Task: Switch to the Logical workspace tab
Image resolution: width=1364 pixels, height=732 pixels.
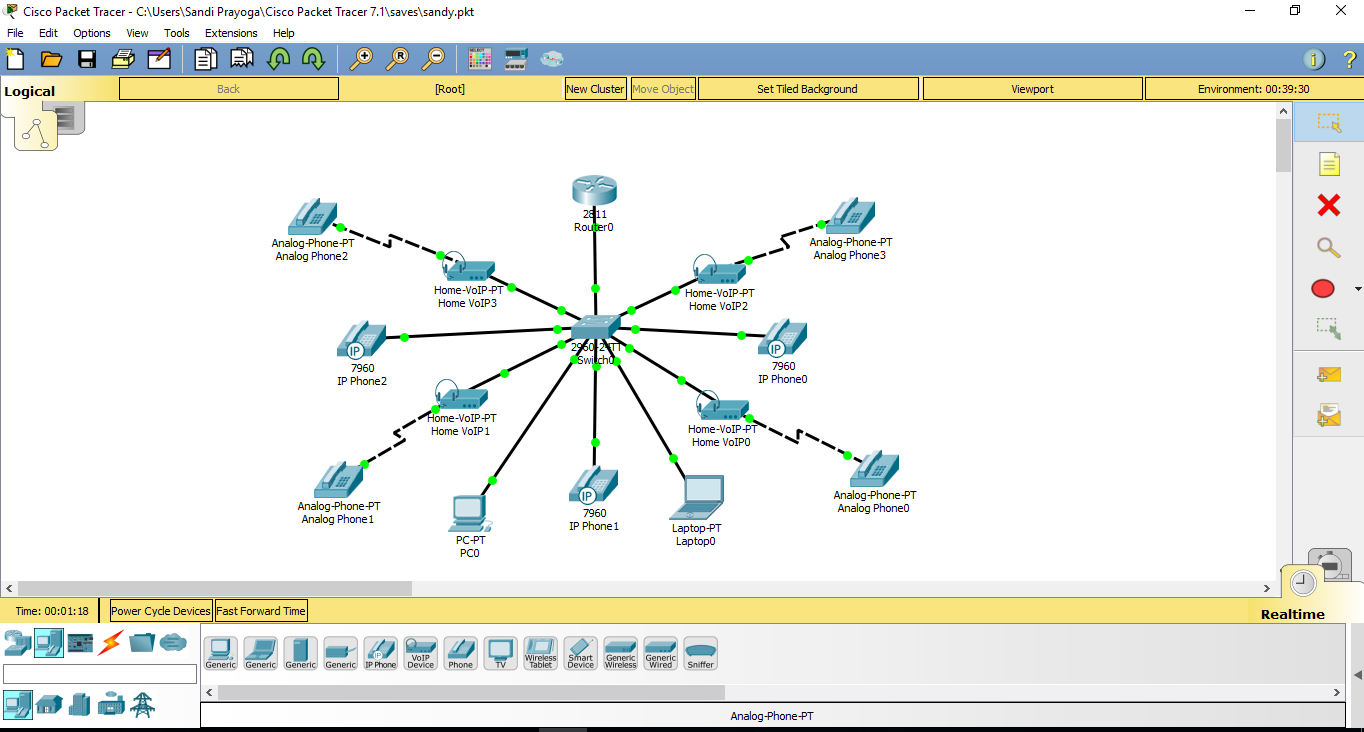Action: tap(30, 91)
